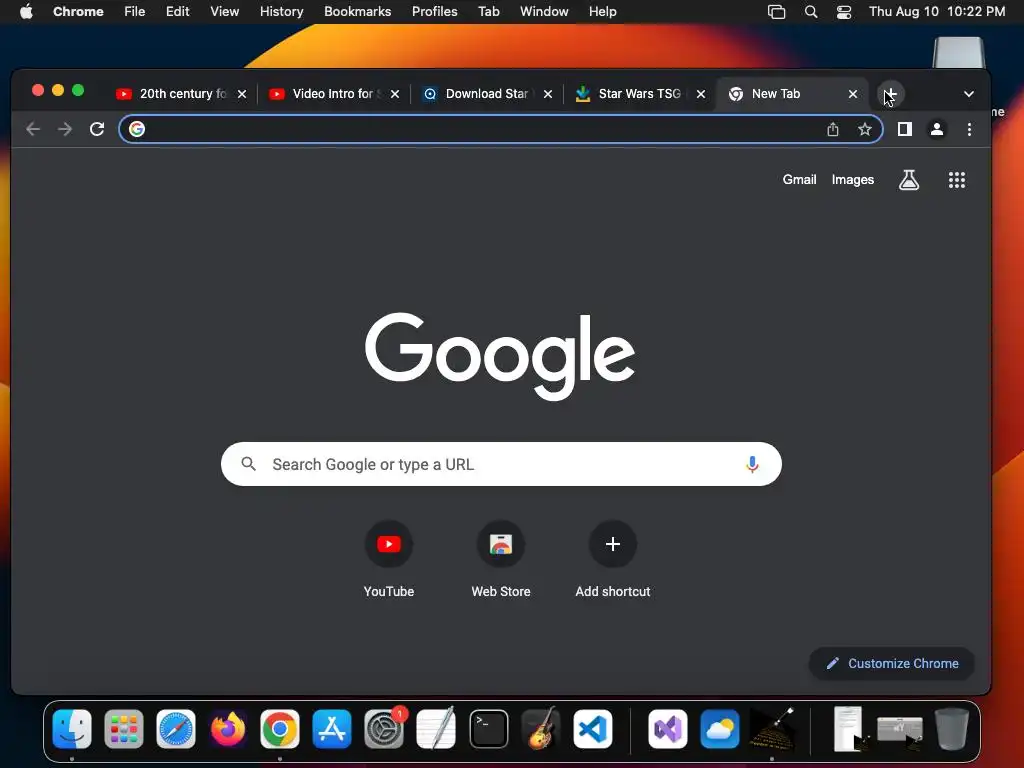Open the View menu
Viewport: 1024px width, 768px height.
pyautogui.click(x=225, y=12)
